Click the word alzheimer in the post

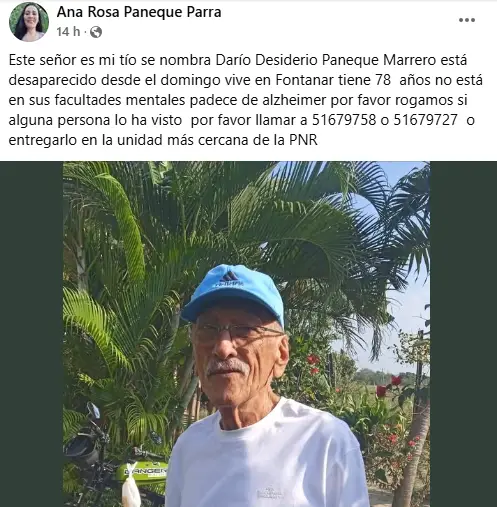(294, 100)
